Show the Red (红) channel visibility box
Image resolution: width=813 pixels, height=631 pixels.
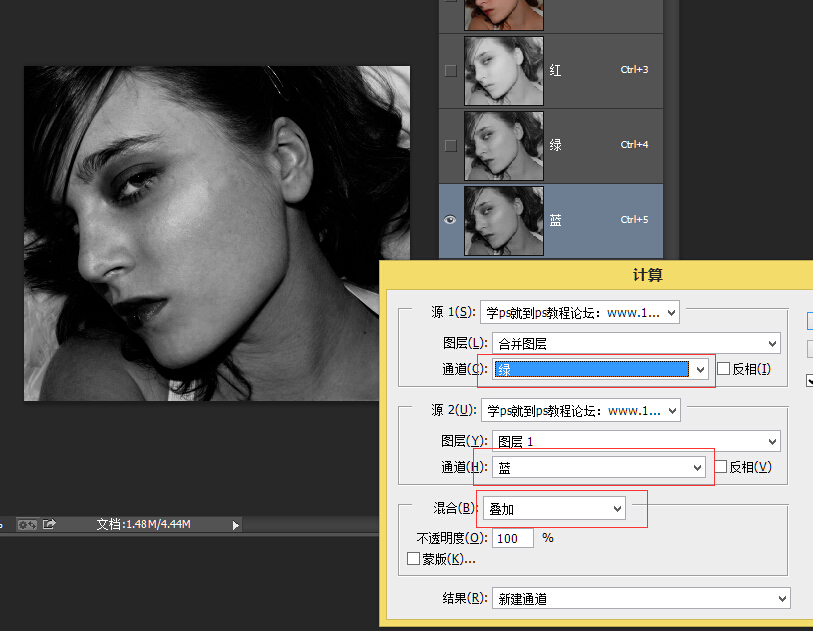450,70
